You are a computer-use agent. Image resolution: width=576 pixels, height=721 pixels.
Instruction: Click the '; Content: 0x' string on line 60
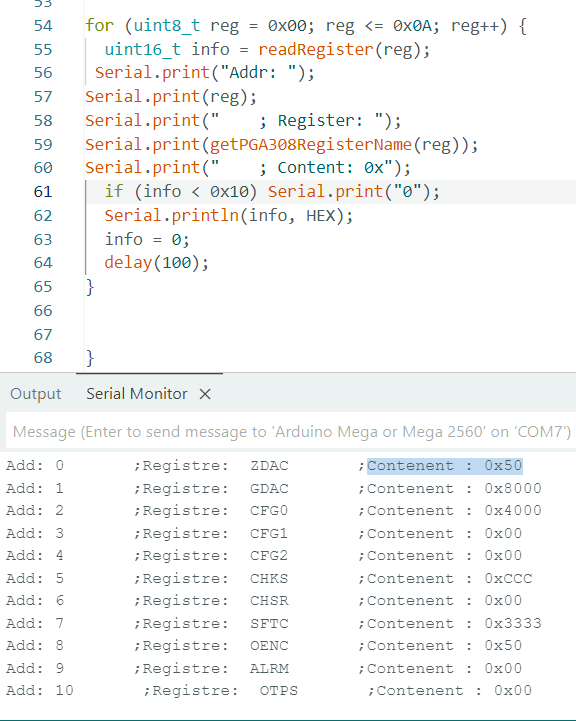[302, 168]
